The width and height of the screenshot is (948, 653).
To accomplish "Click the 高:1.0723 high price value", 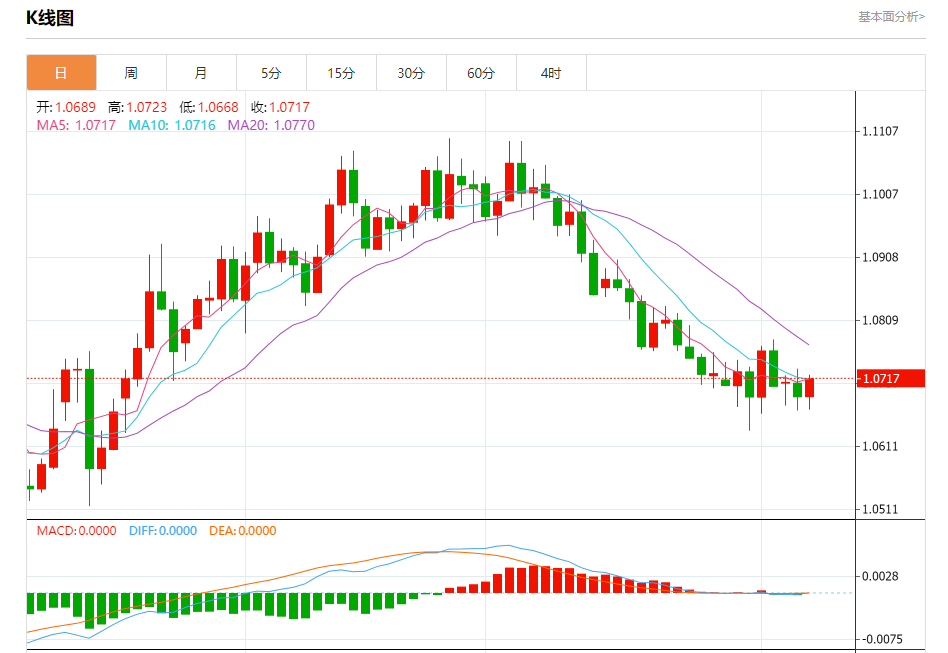I will pyautogui.click(x=137, y=108).
